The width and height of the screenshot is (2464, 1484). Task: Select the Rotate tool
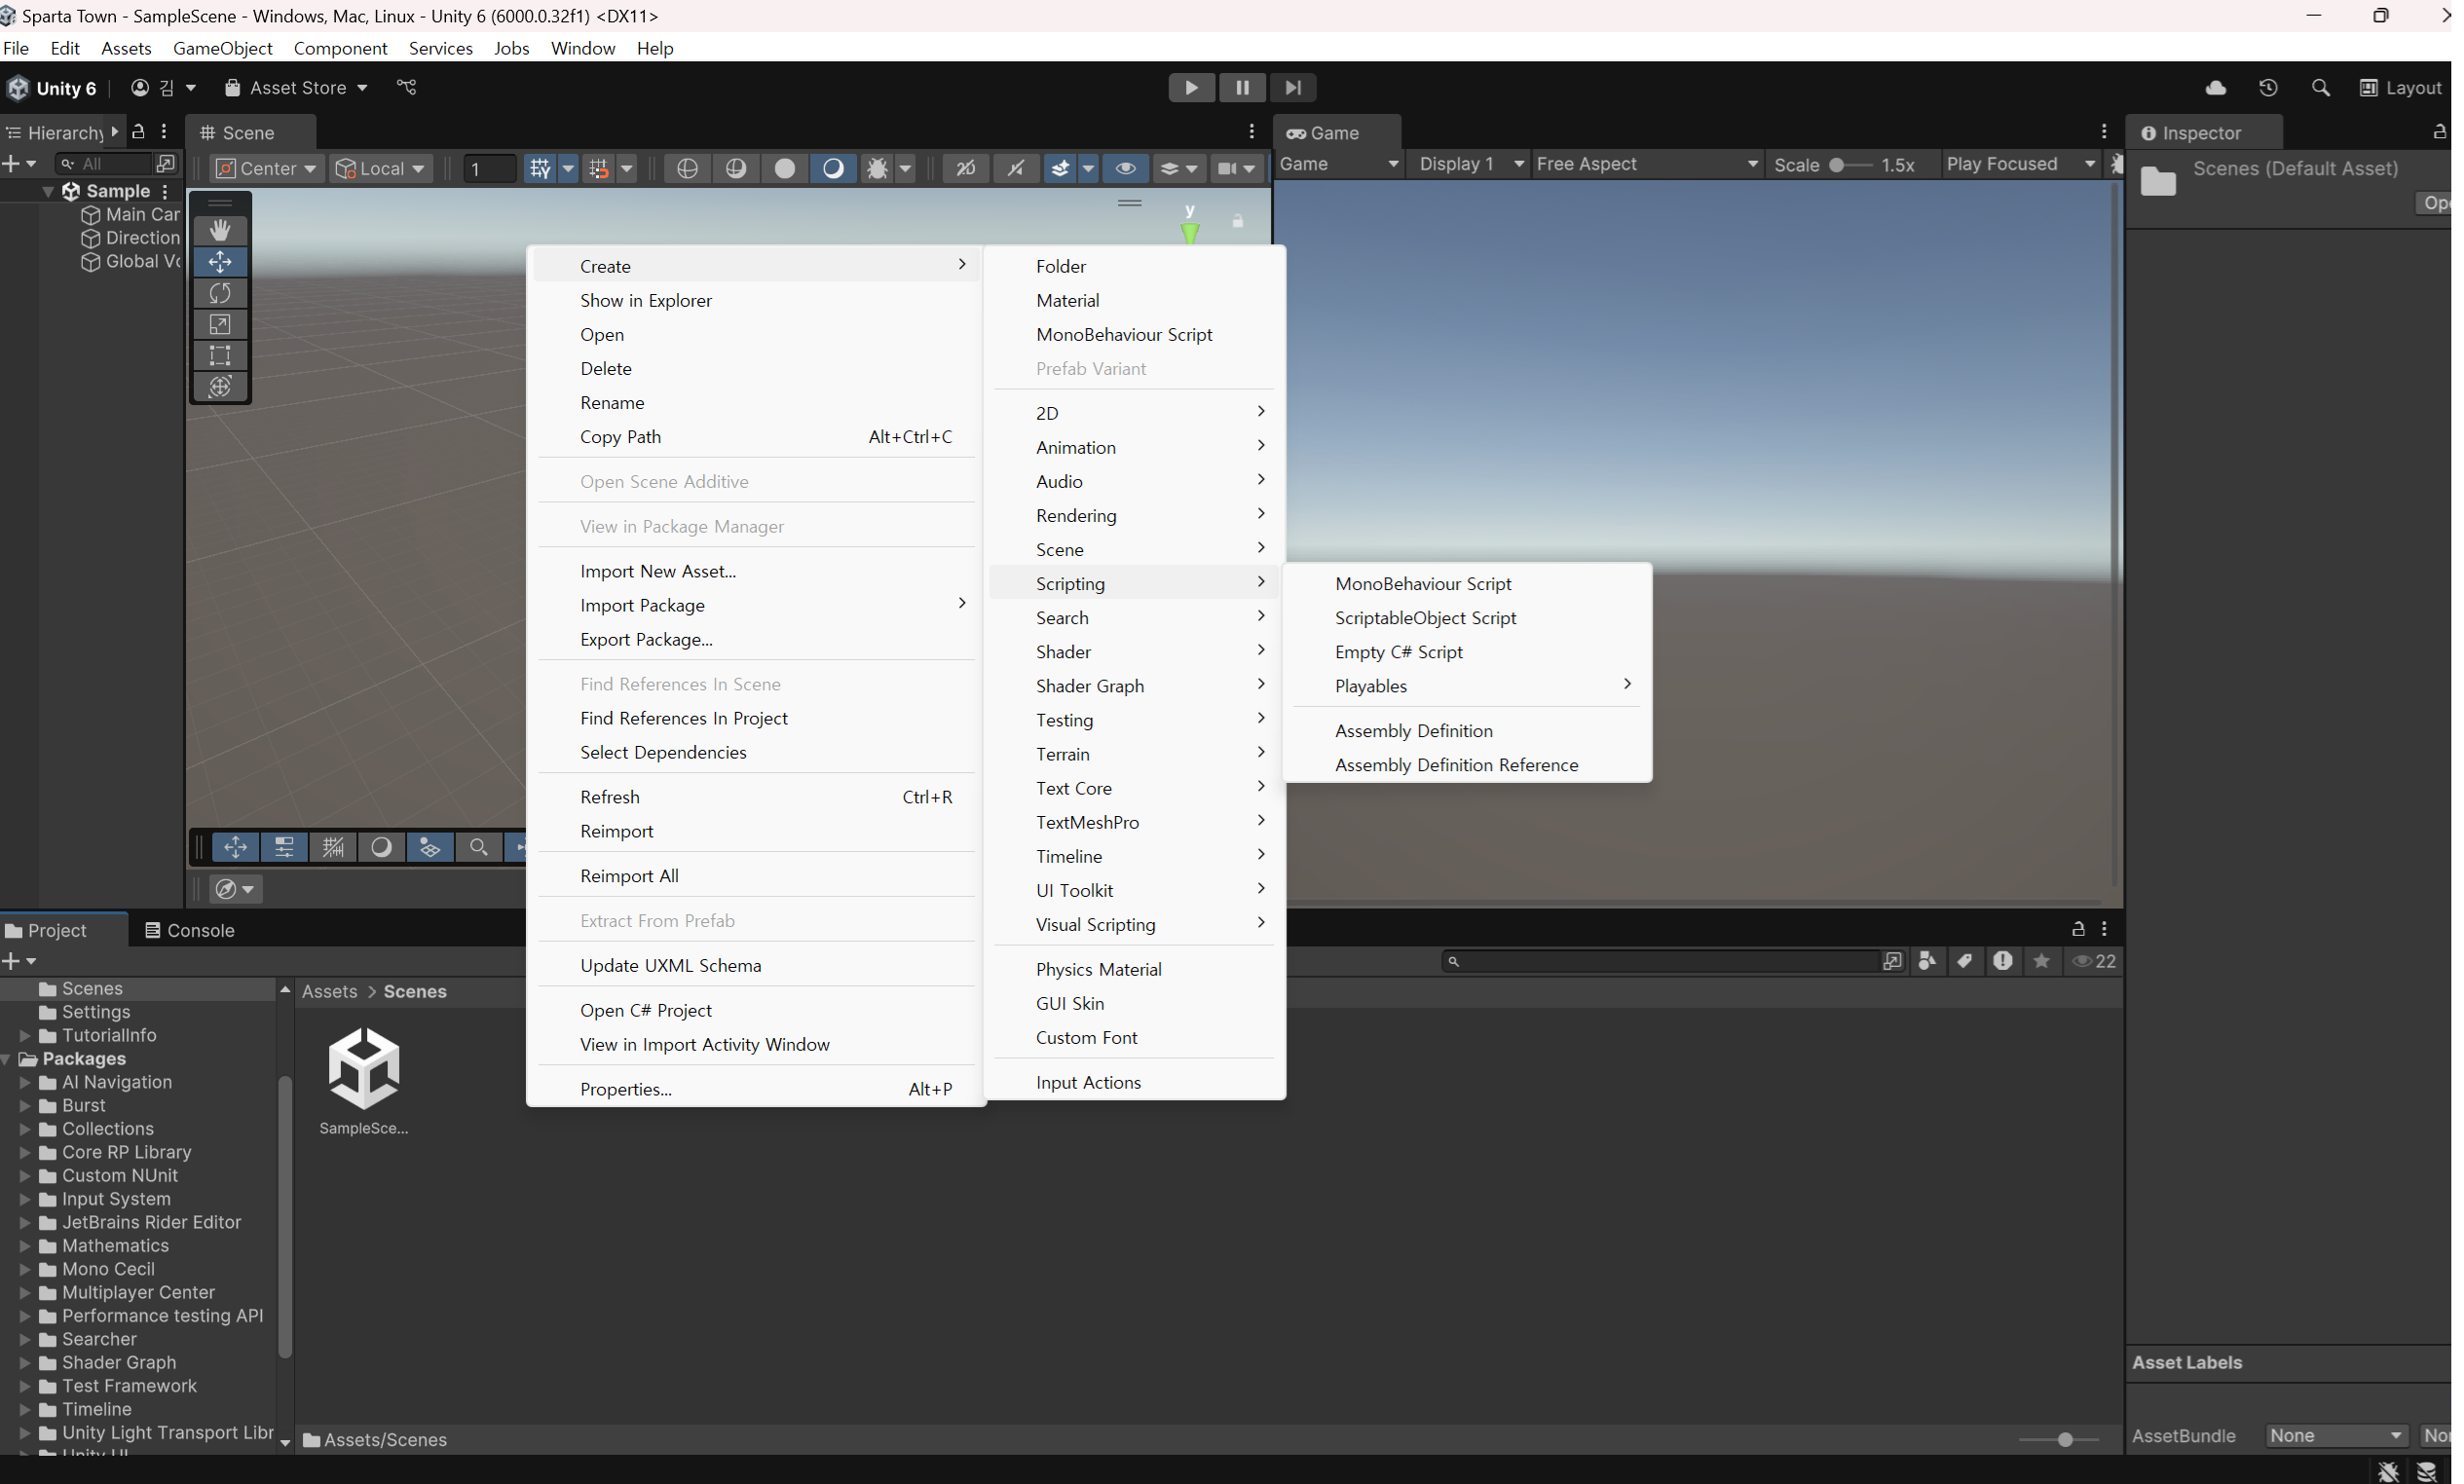tap(220, 293)
